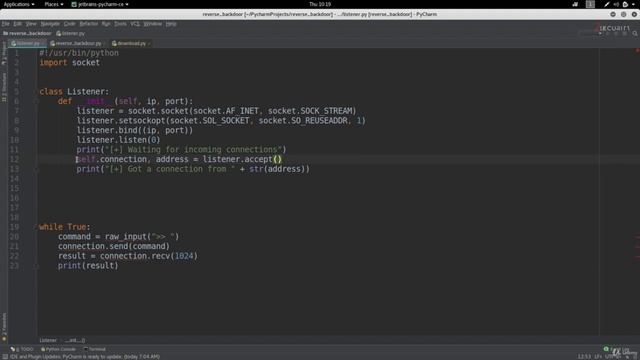
Task: Open the Places dropdown in top panel
Action: coord(54,4)
